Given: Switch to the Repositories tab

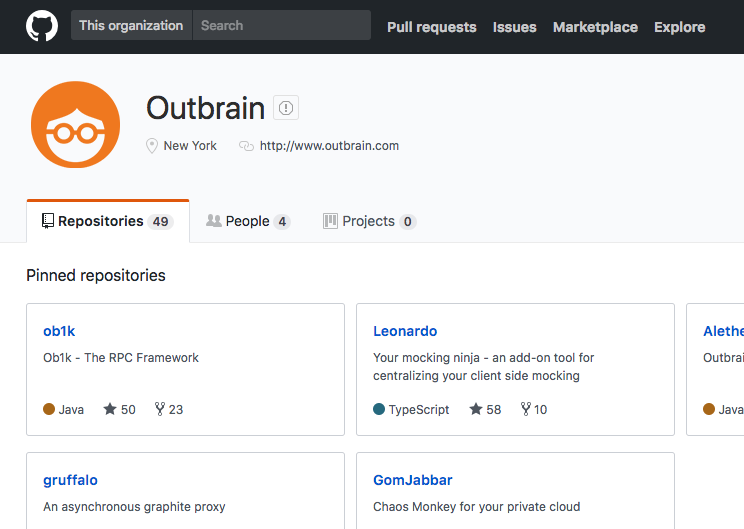Looking at the screenshot, I should [108, 221].
